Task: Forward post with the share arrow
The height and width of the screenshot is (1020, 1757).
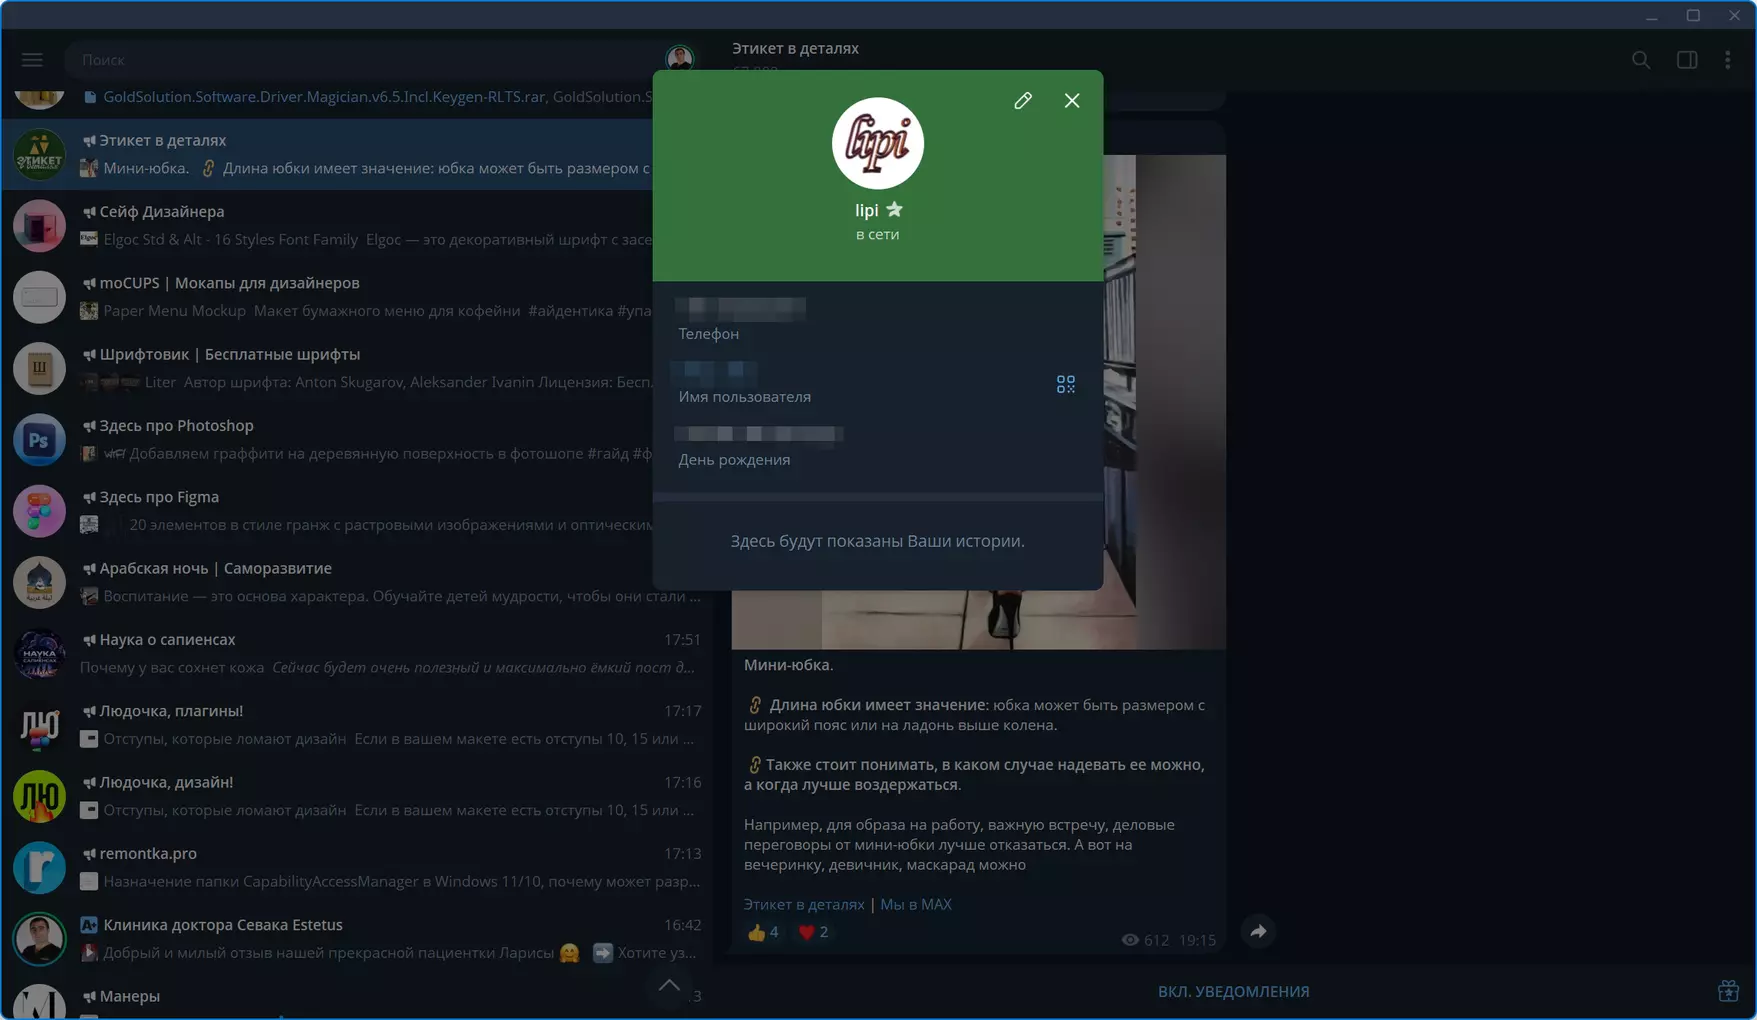Action: pos(1258,931)
